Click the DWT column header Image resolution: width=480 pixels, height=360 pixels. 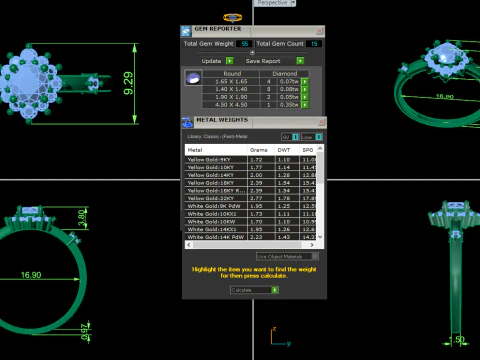pyautogui.click(x=287, y=150)
